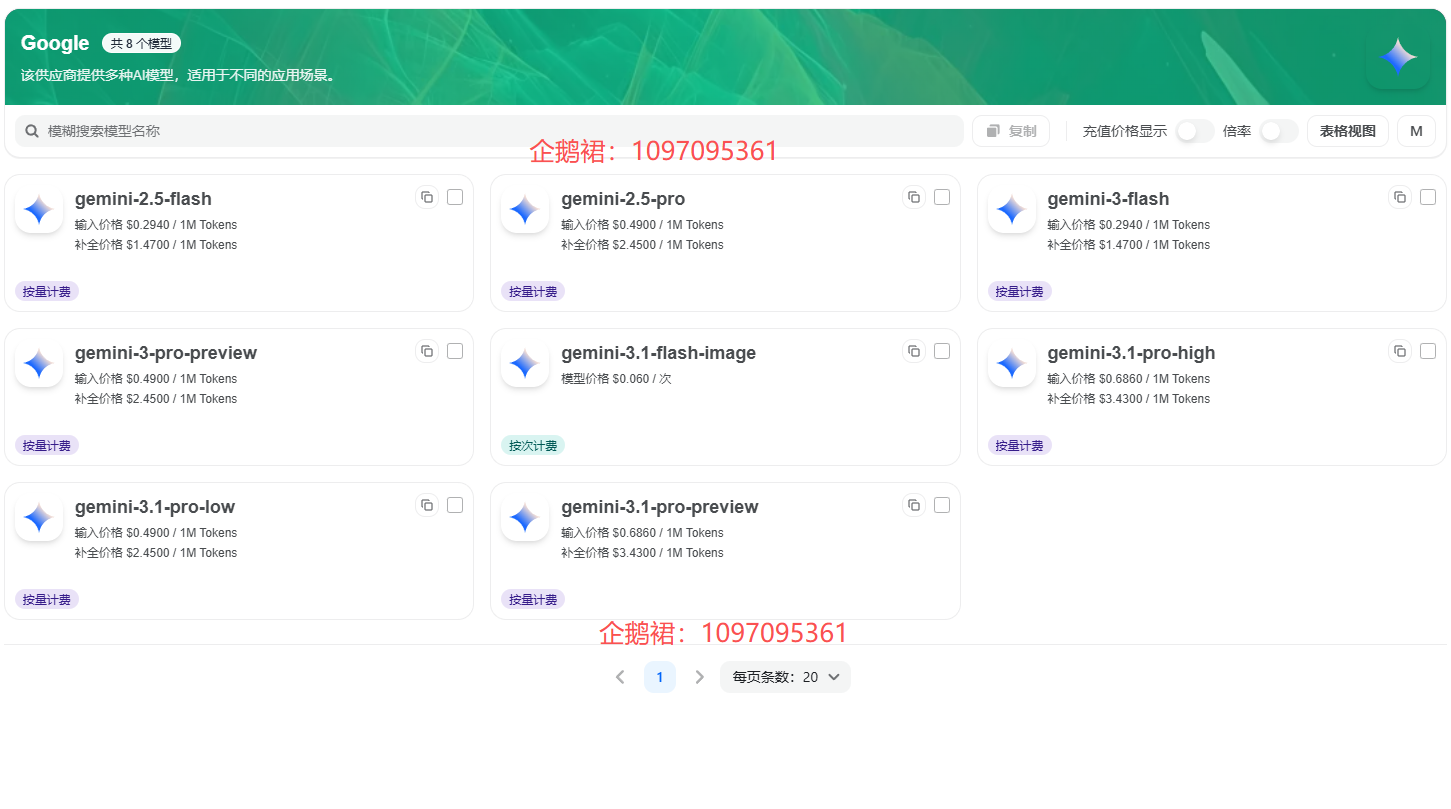1451x809 pixels.
Task: Click 按量计费 tag on gemini-3.1-pro-preview card
Action: [x=533, y=599]
